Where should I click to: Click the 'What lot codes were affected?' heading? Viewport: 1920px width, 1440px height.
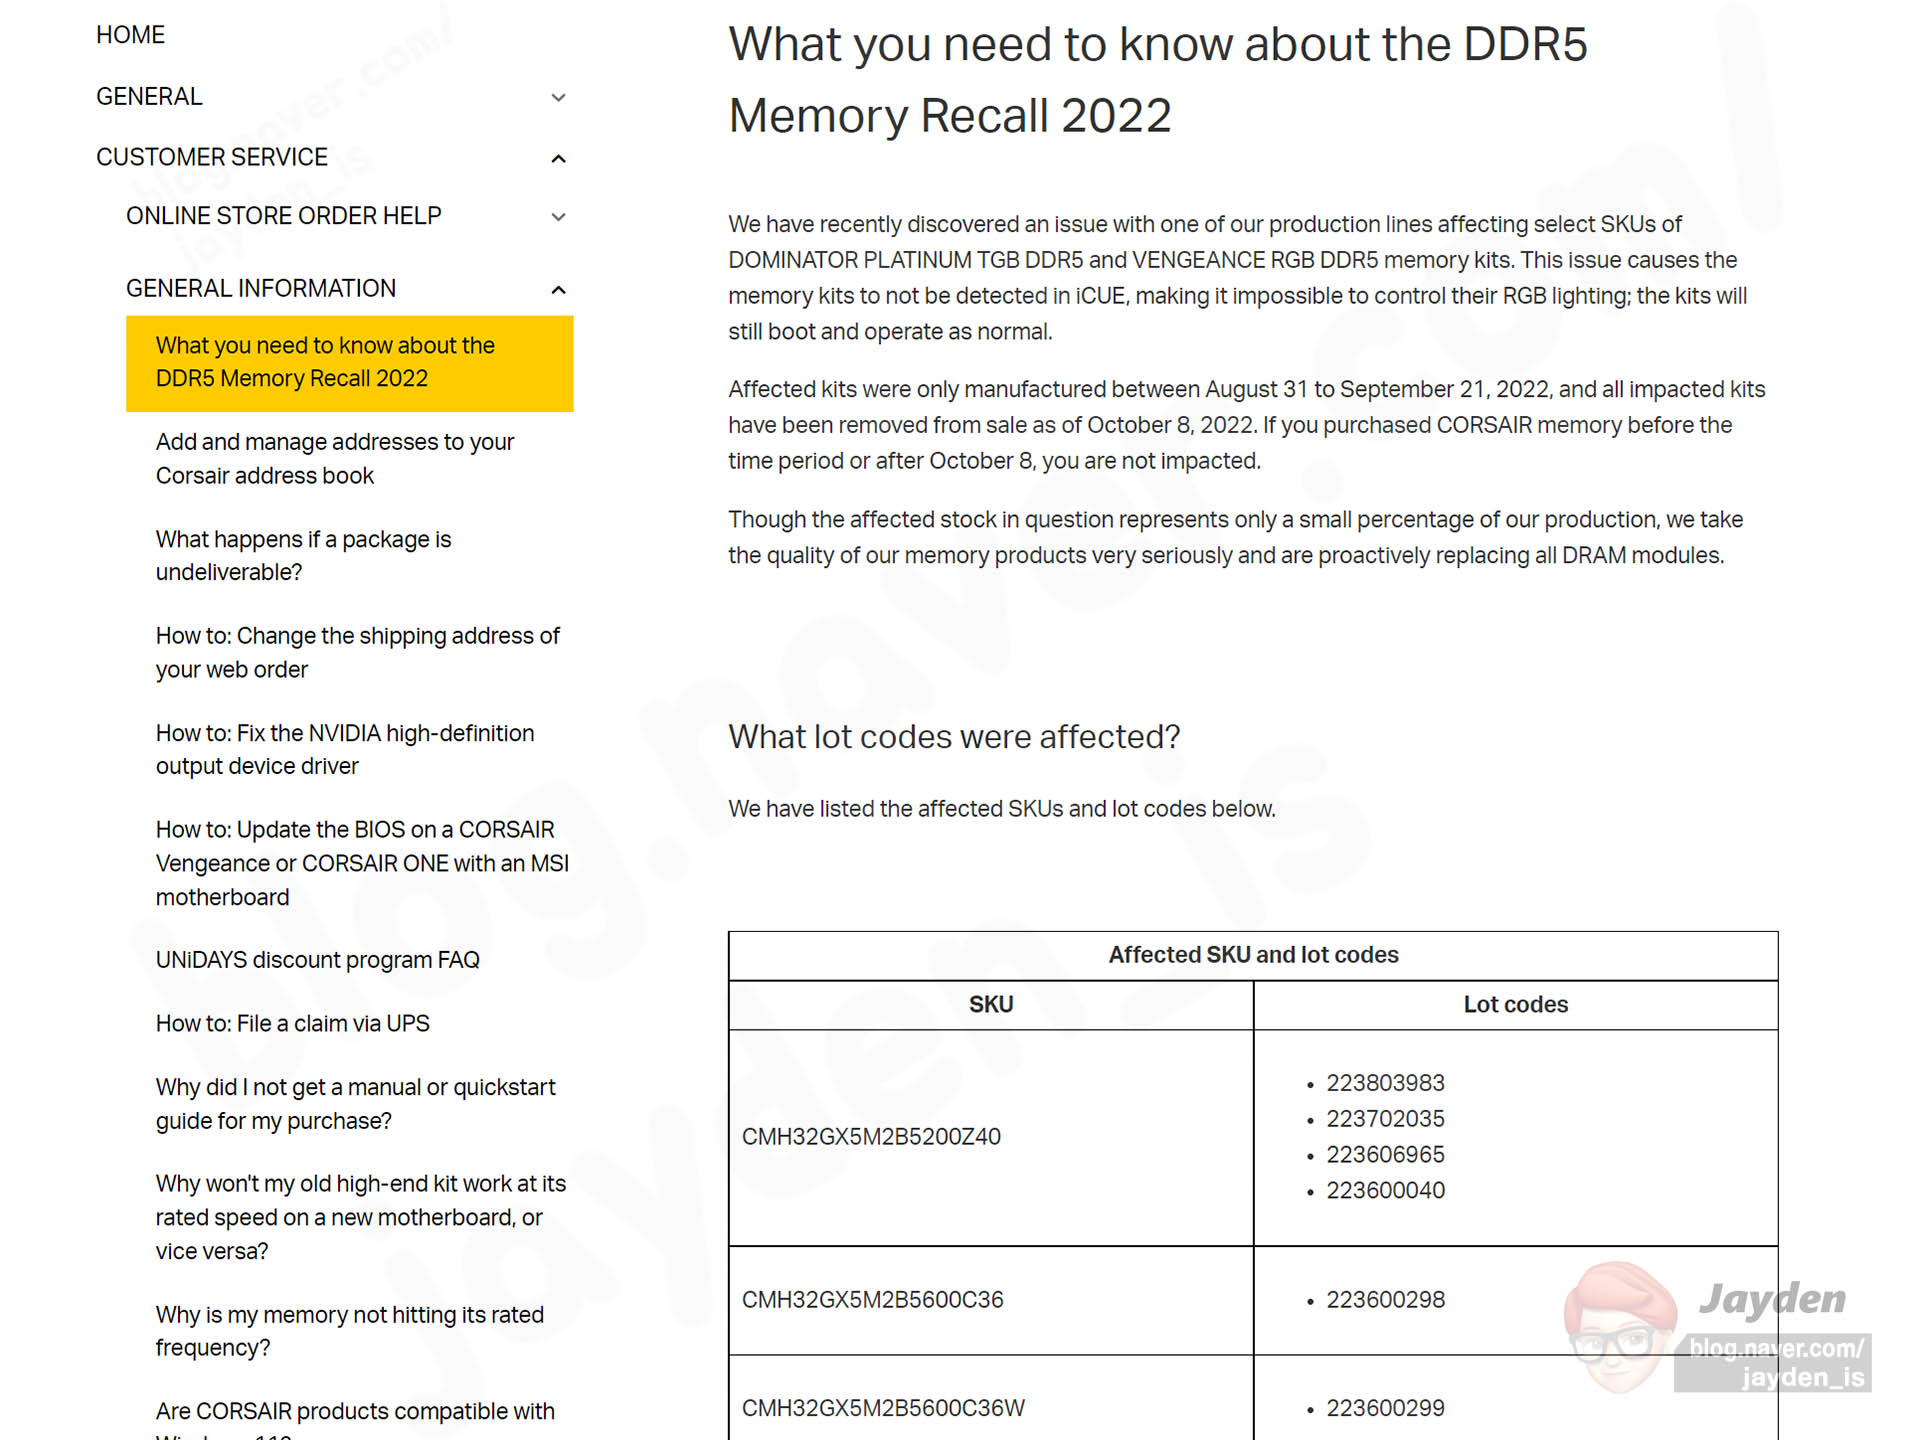954,737
